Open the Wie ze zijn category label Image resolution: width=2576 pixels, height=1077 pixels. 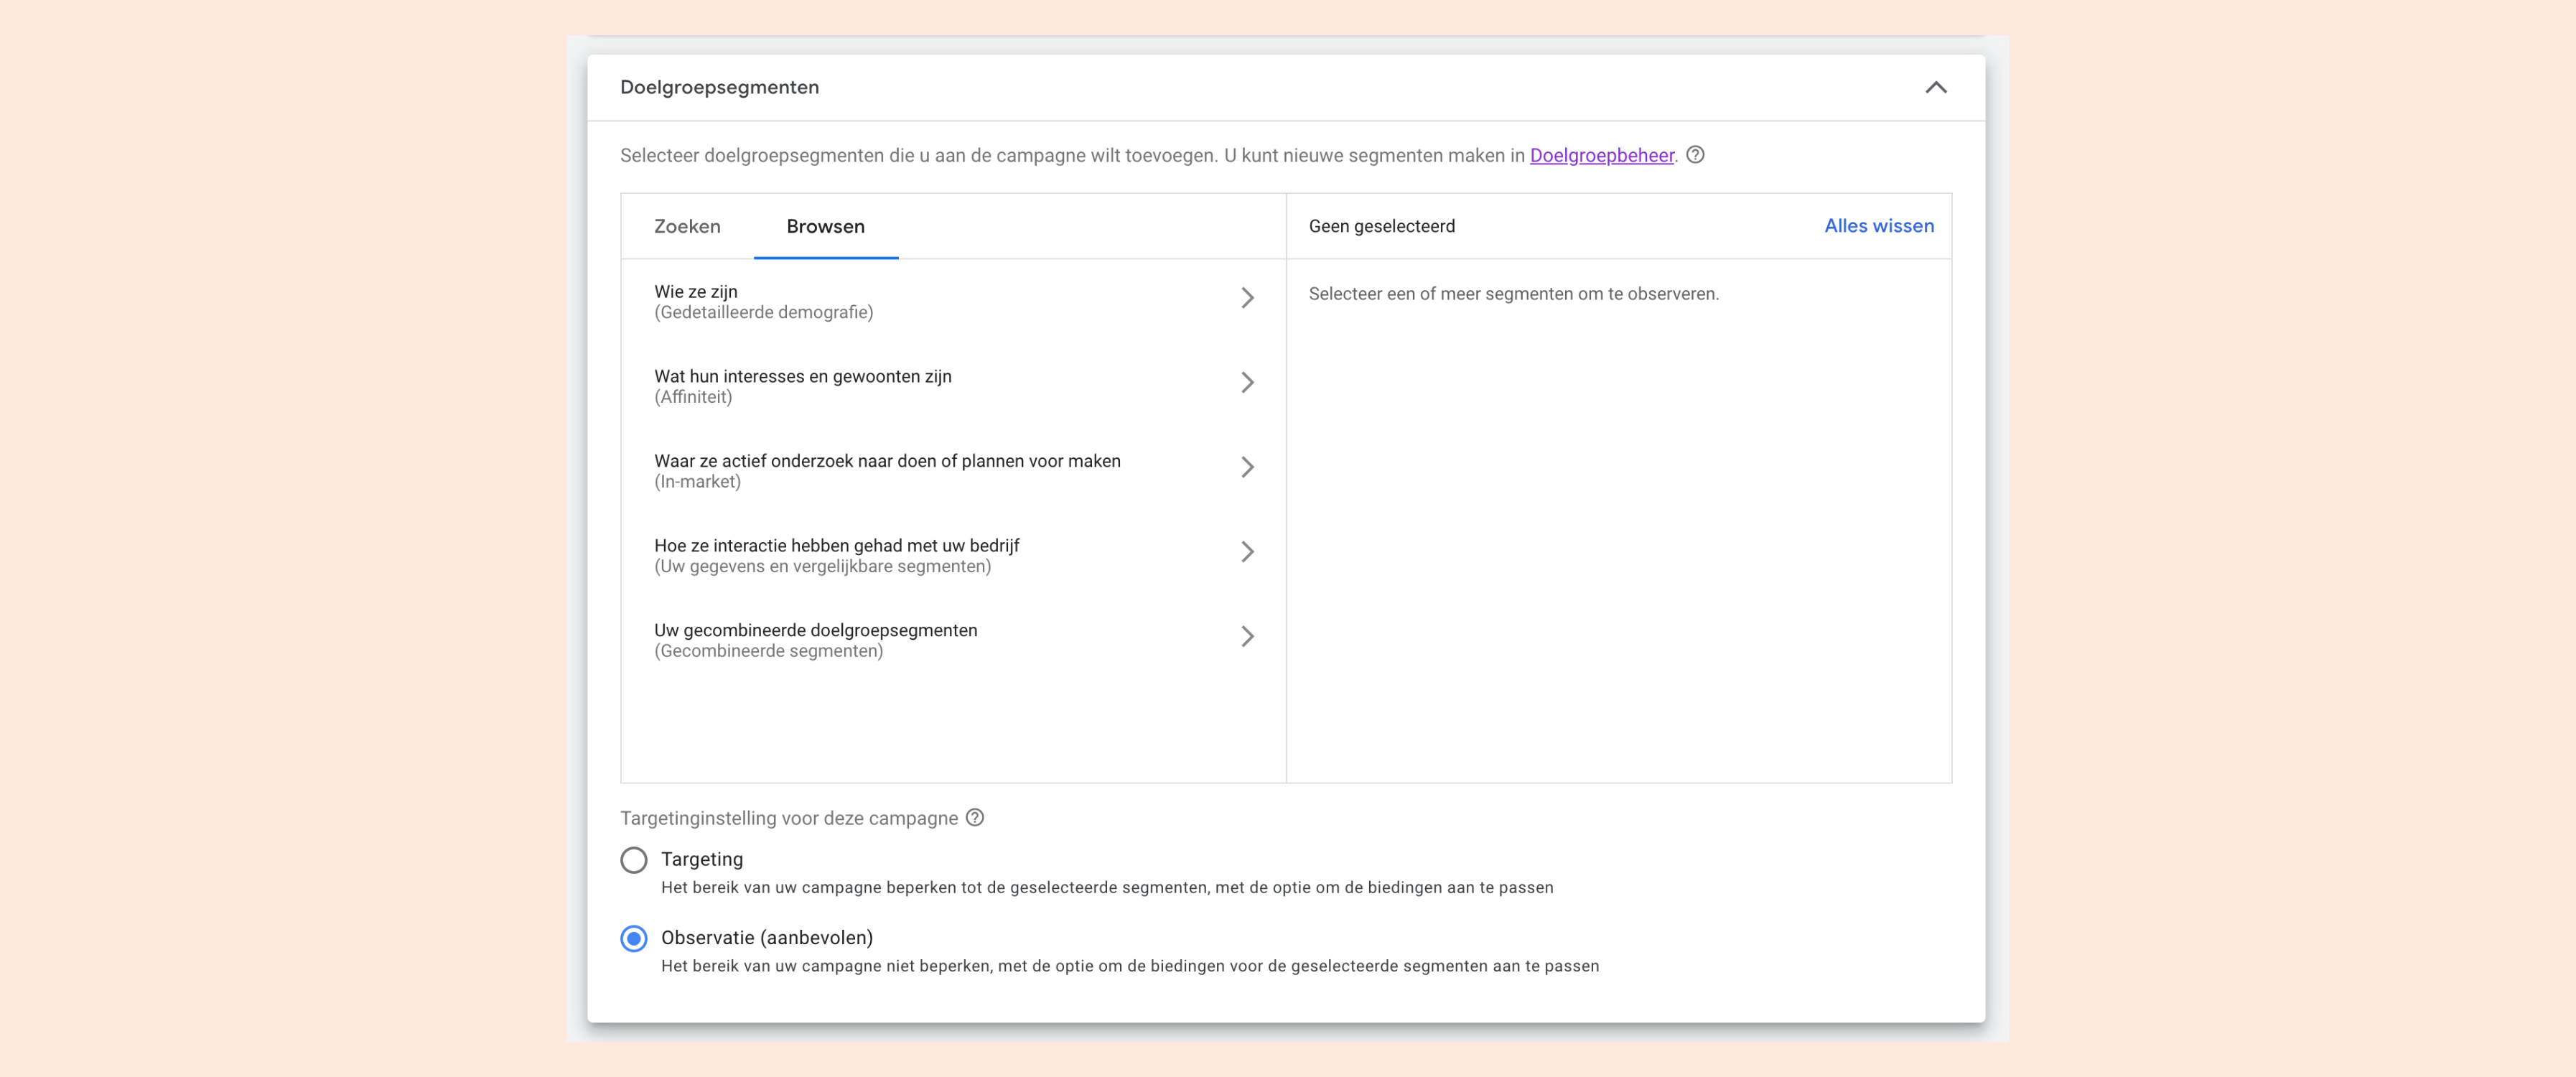[x=696, y=292]
